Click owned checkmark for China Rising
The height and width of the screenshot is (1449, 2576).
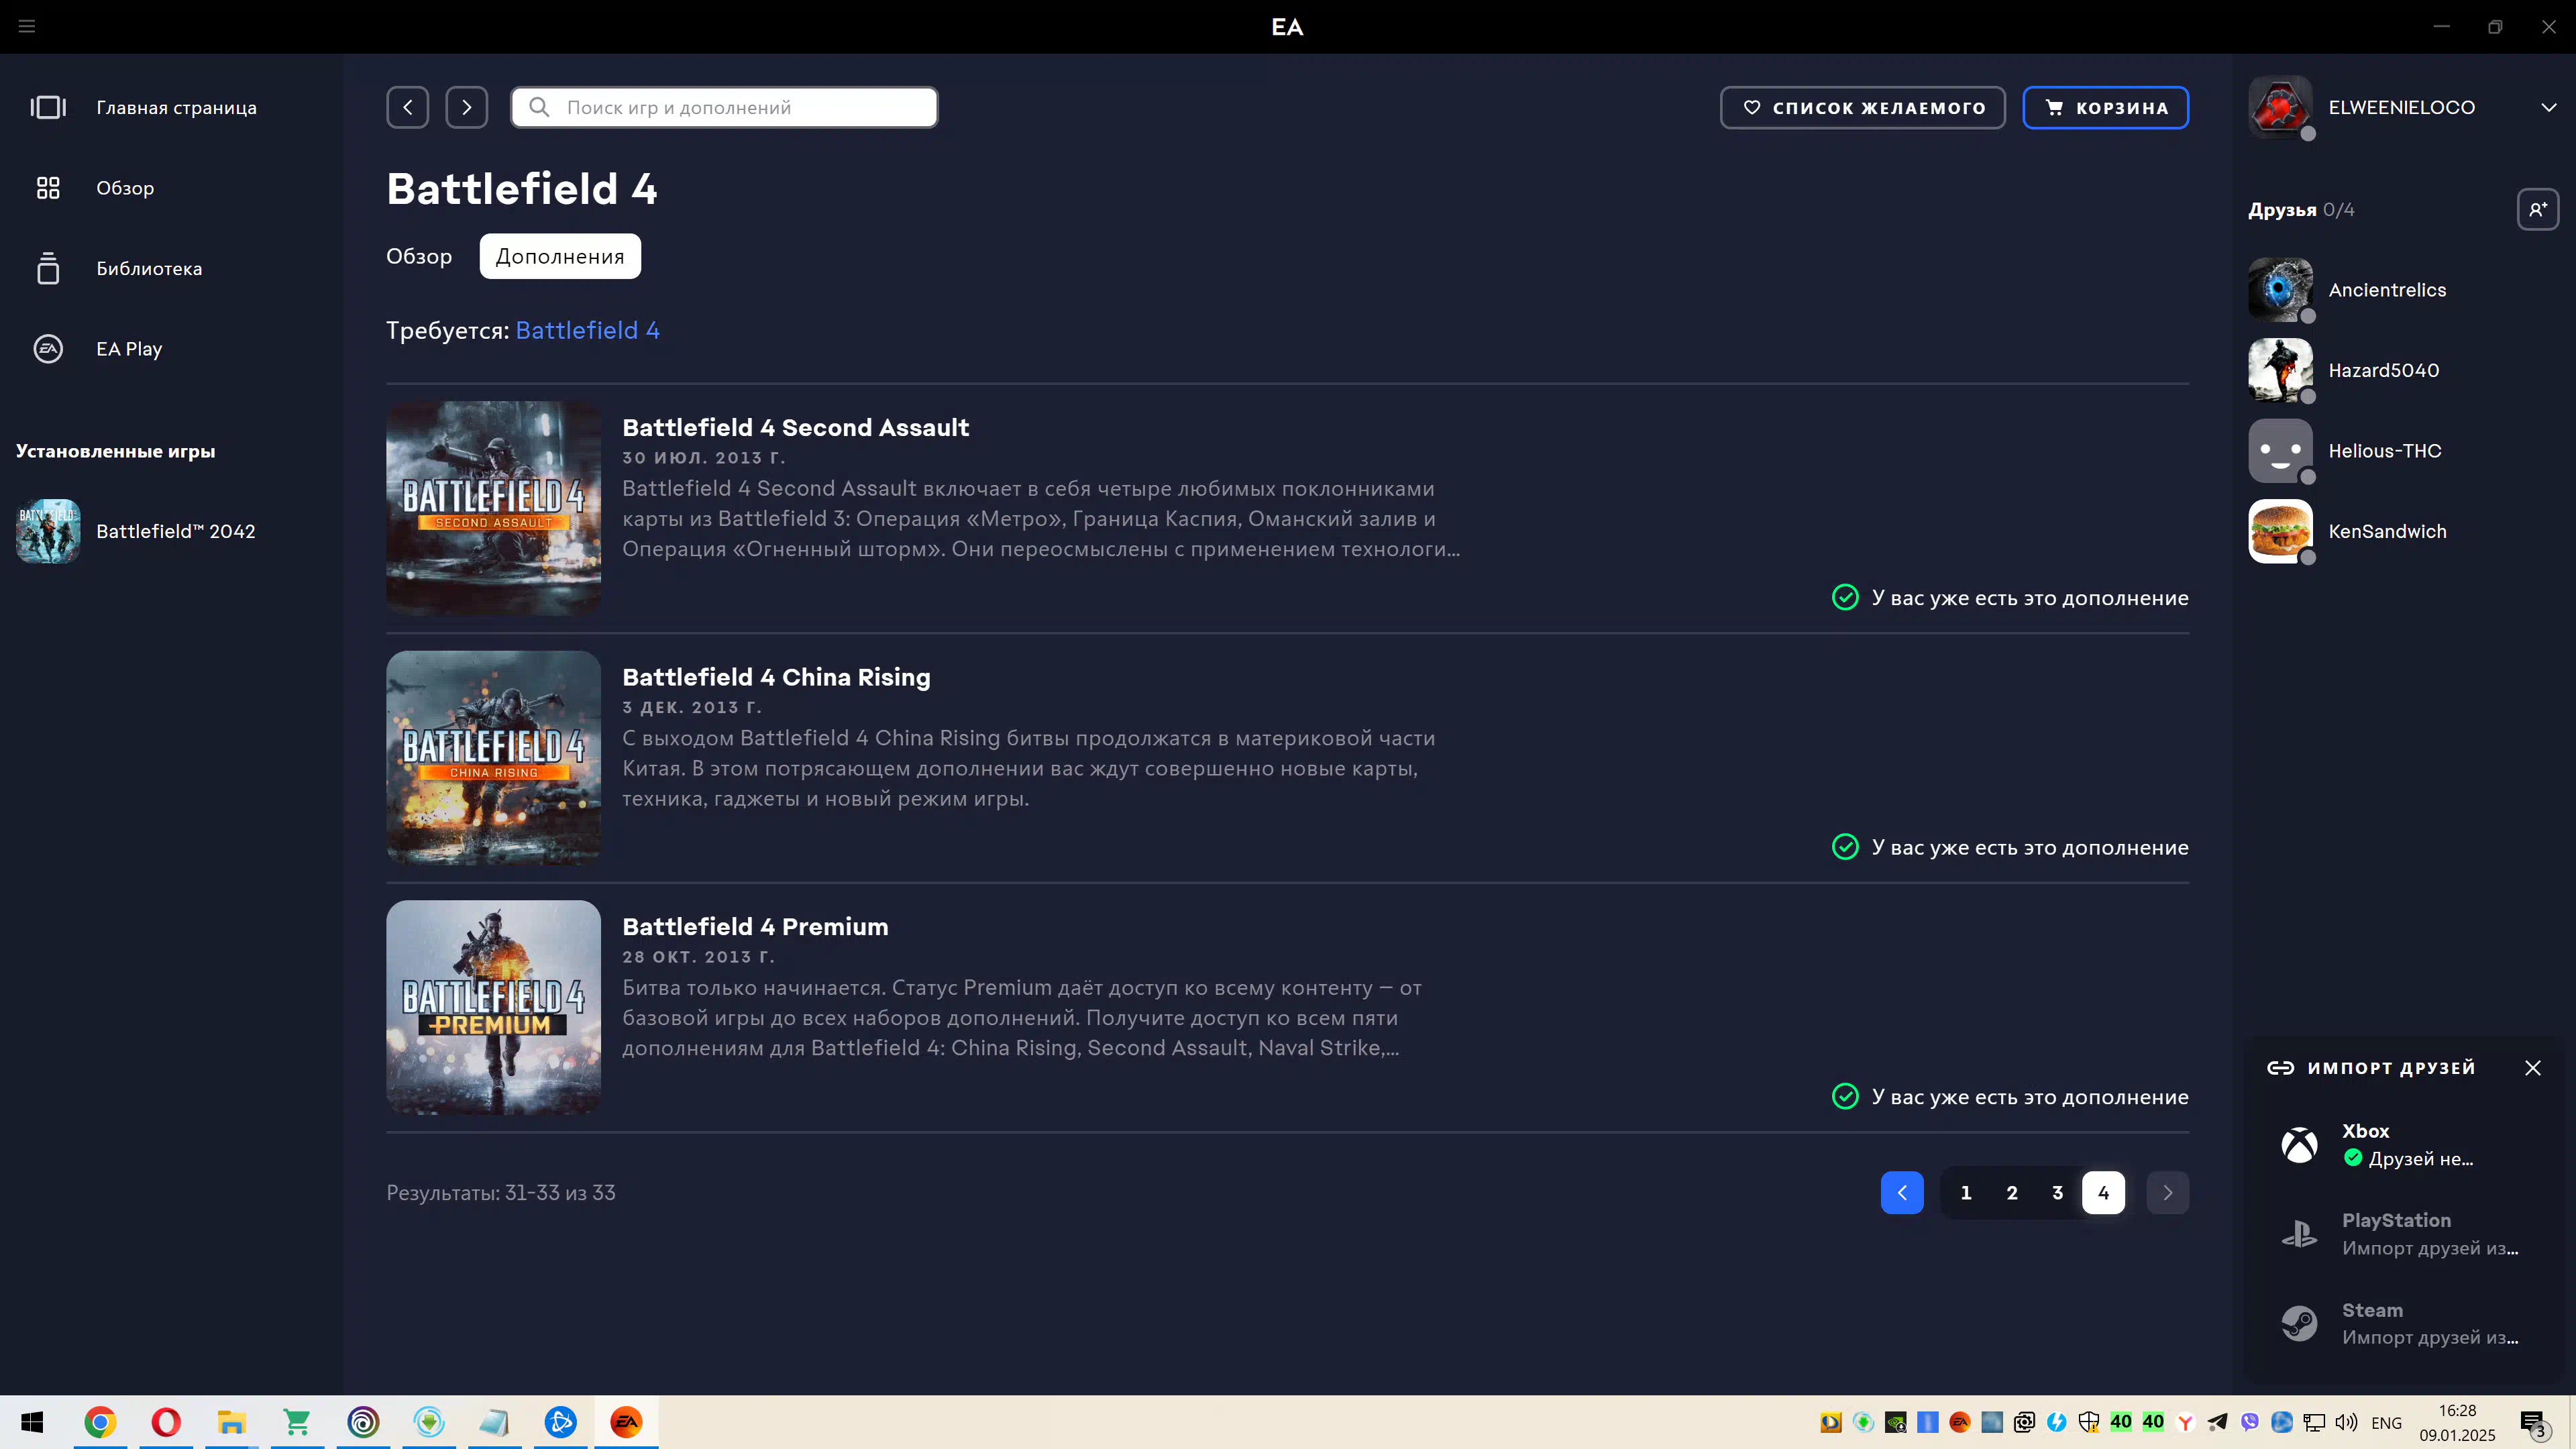(x=1845, y=847)
